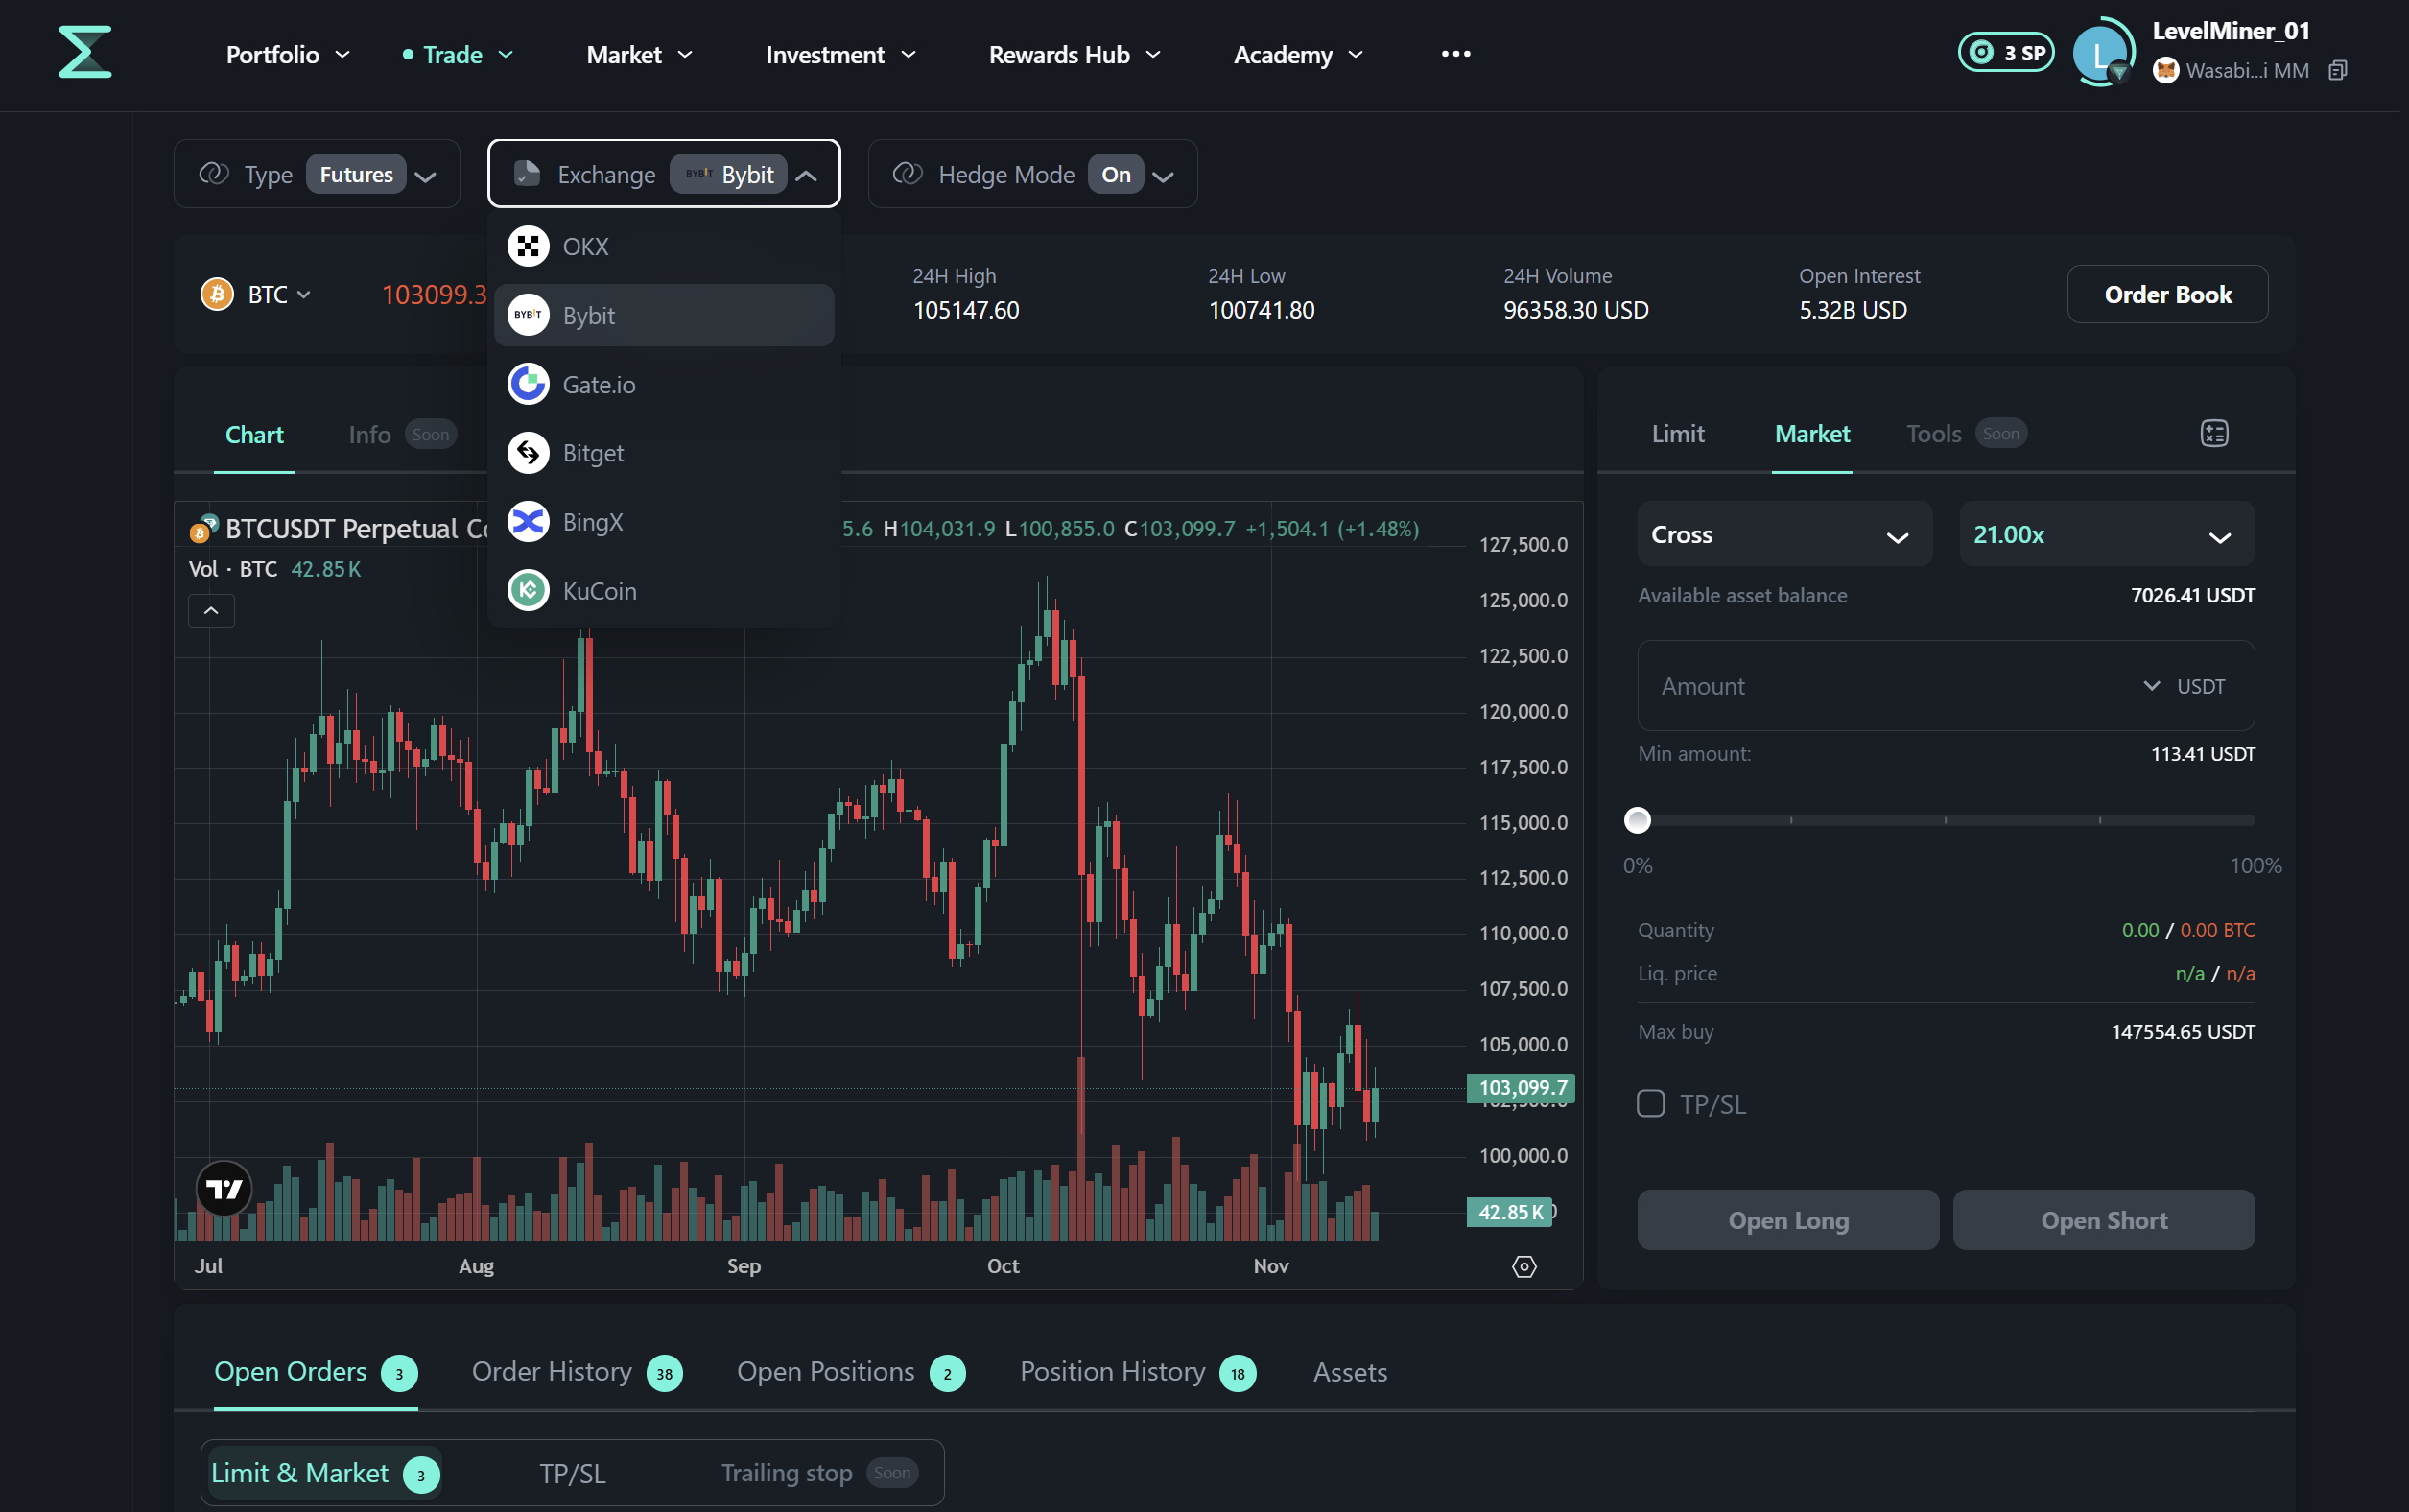2409x1512 pixels.
Task: Open the Open Orders tab
Action: click(x=315, y=1372)
